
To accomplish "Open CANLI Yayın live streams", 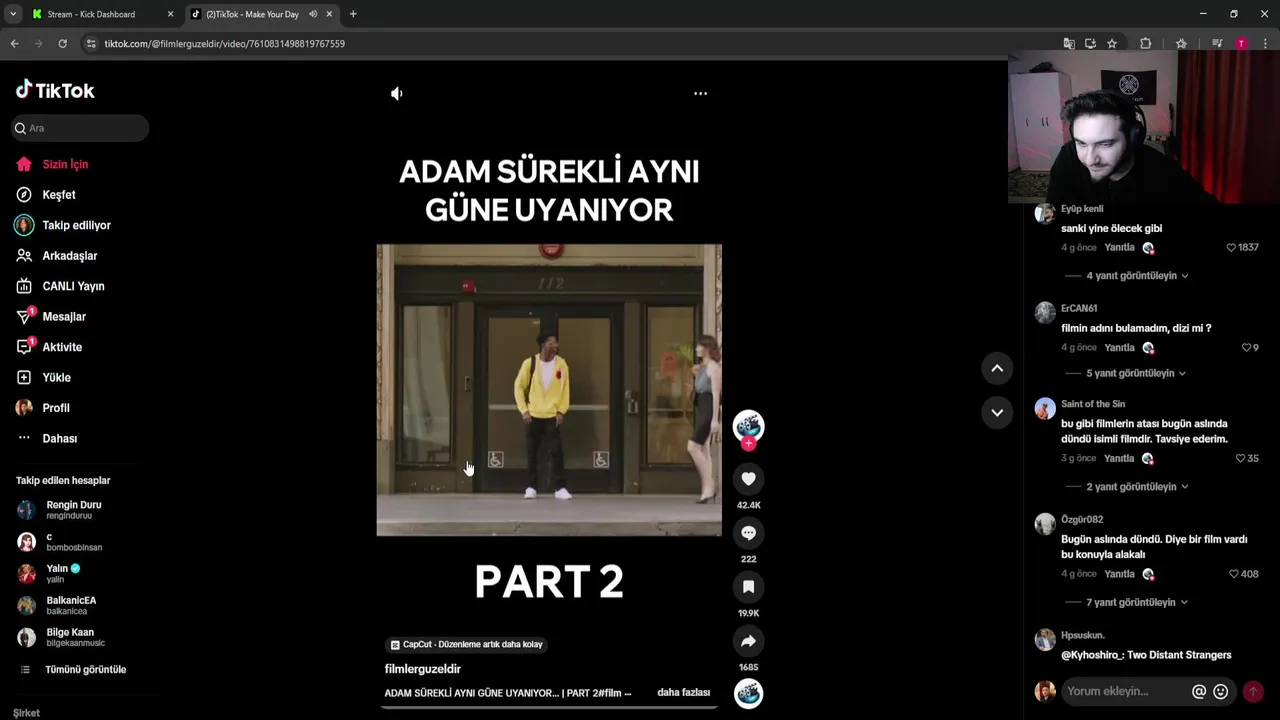I will (60, 286).
